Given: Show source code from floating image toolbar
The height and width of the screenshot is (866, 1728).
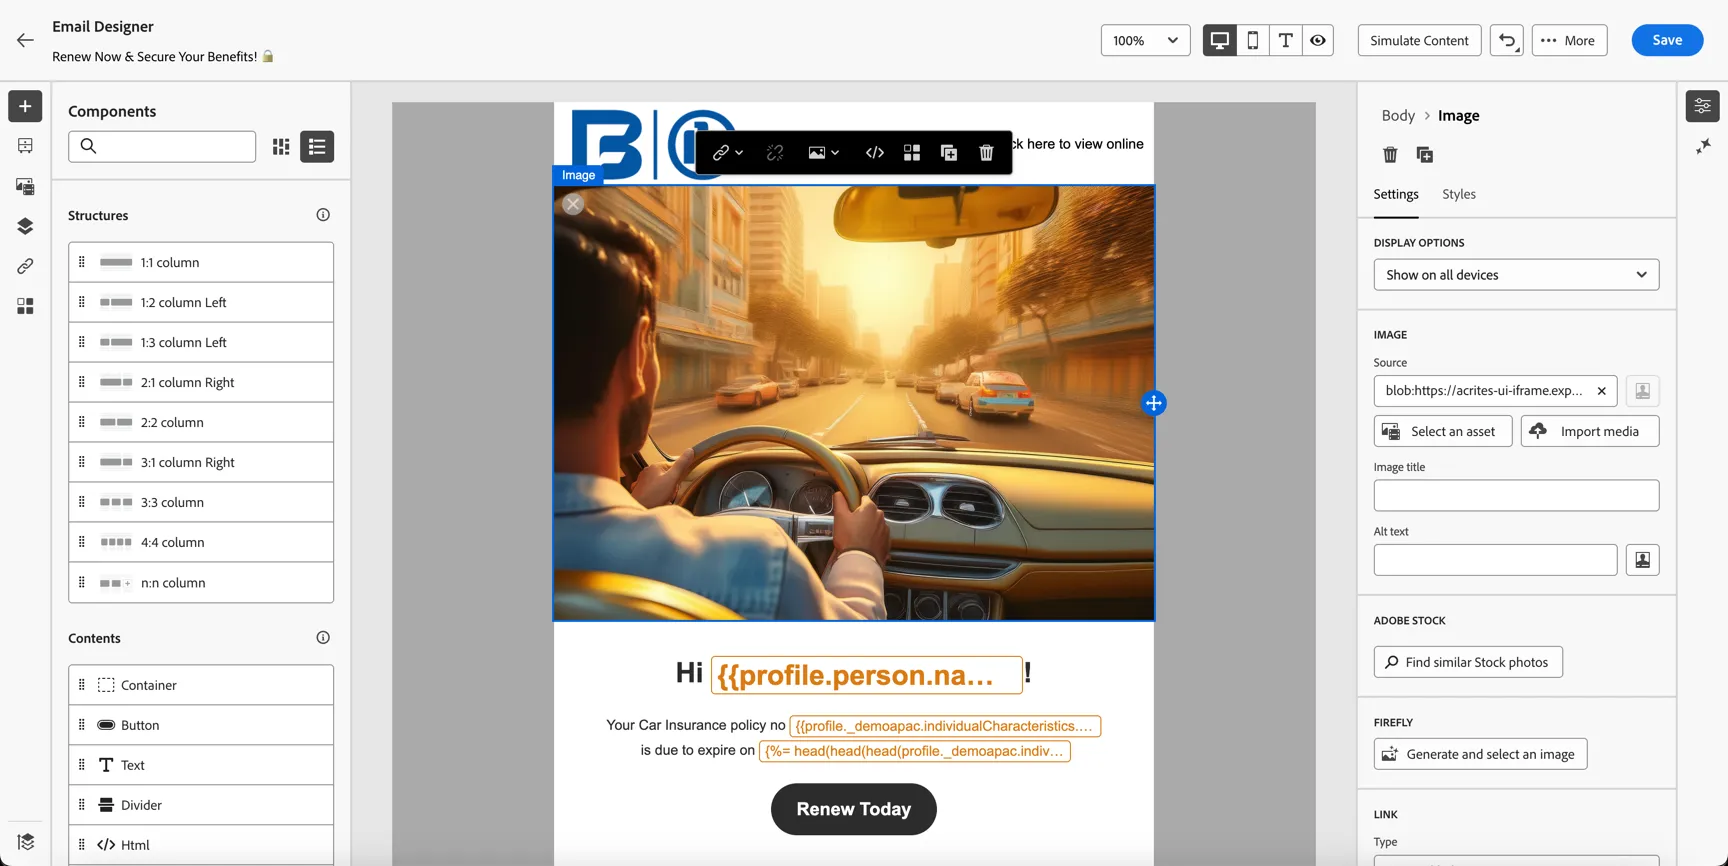Looking at the screenshot, I should pyautogui.click(x=875, y=153).
